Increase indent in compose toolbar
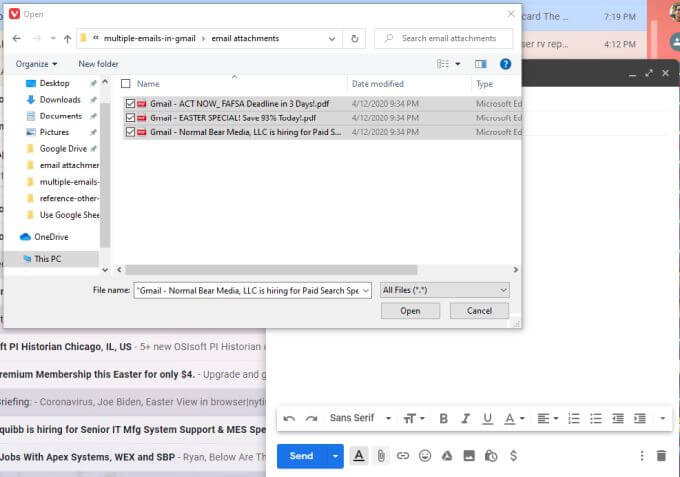680x477 pixels. [x=640, y=418]
